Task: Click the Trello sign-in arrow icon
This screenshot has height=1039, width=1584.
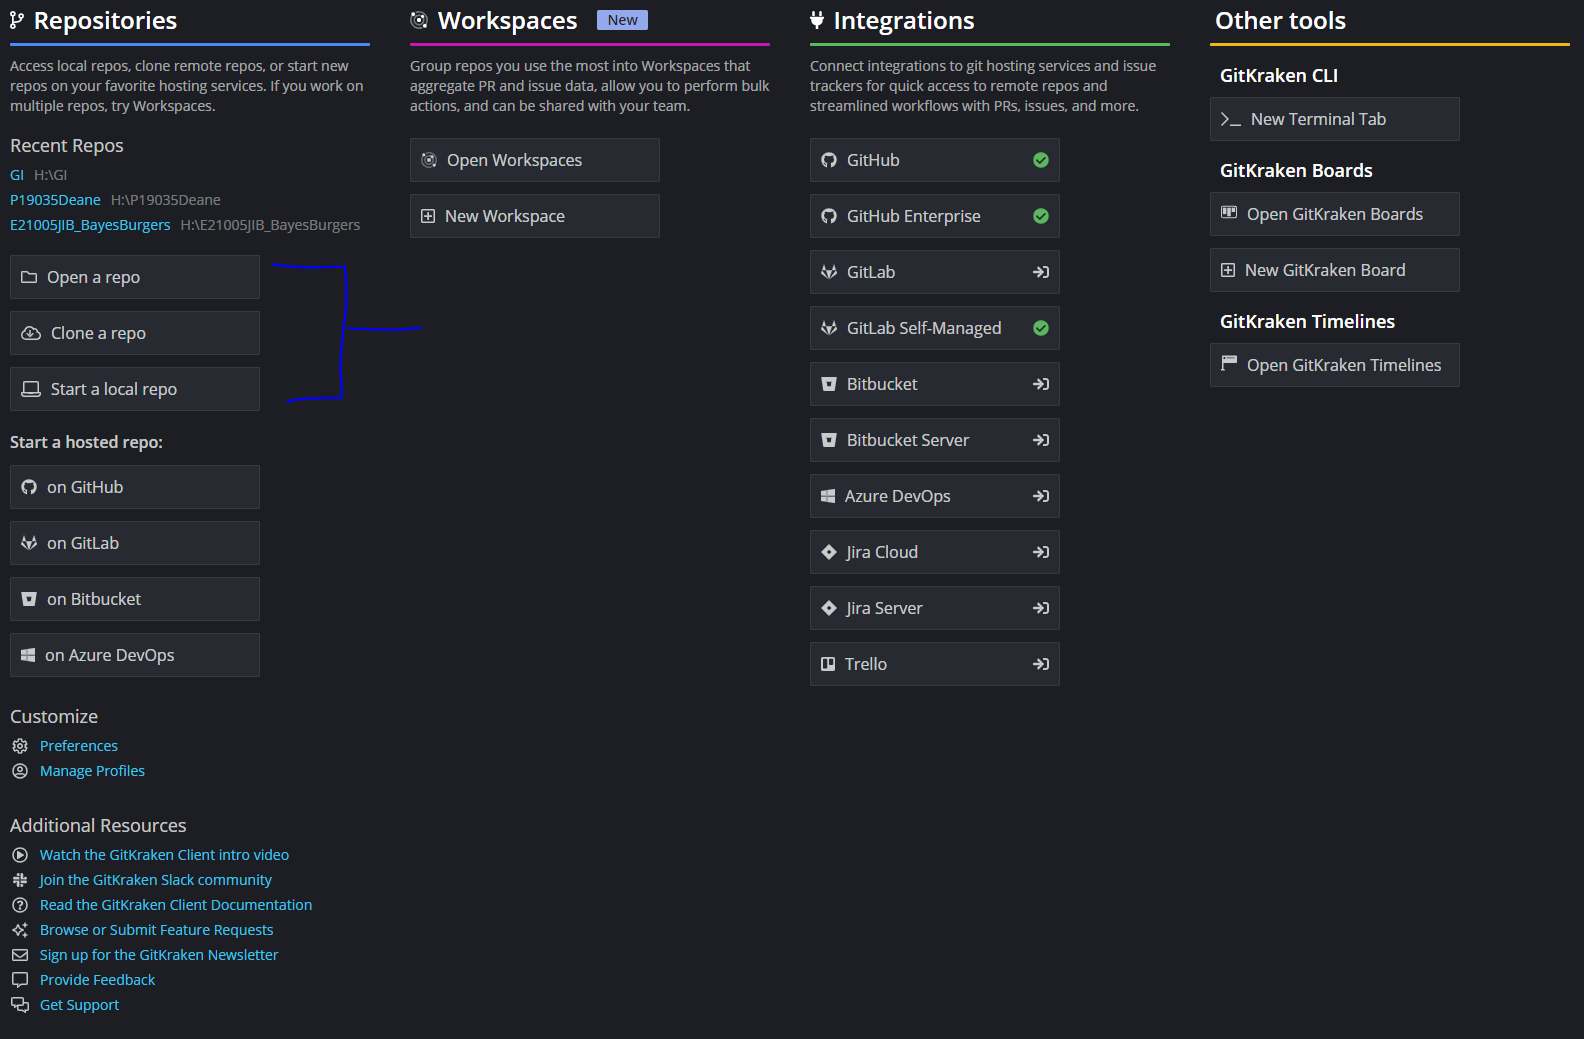Action: 1041,664
